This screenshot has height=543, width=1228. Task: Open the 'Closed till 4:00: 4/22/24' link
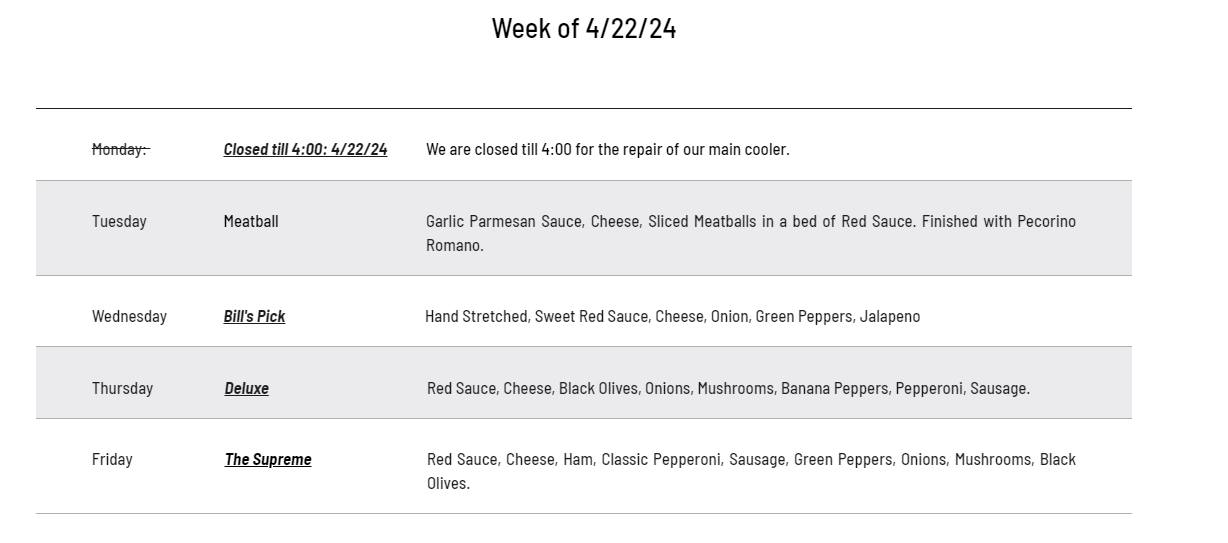[305, 149]
